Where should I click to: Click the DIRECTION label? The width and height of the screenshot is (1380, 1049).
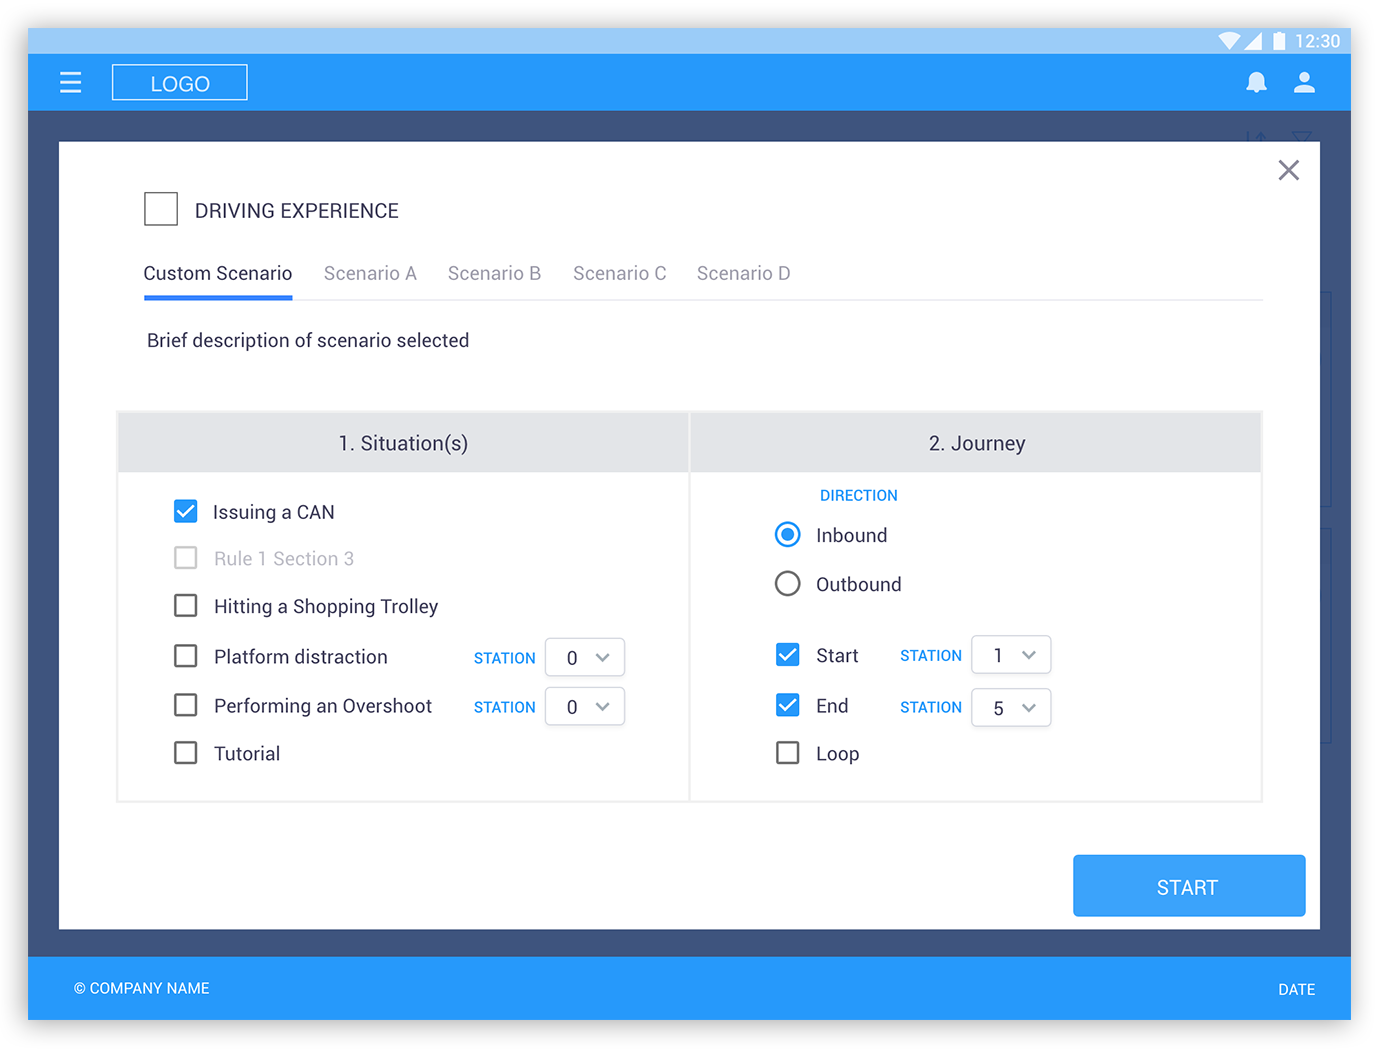[858, 495]
